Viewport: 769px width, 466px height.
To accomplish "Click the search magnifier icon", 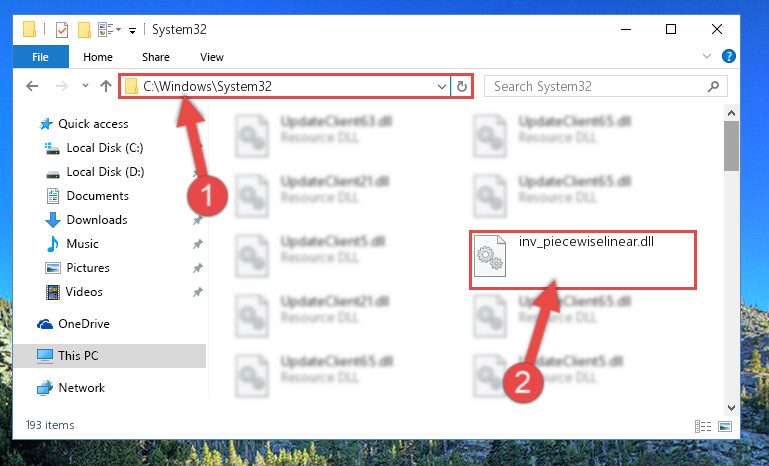I will (x=713, y=87).
